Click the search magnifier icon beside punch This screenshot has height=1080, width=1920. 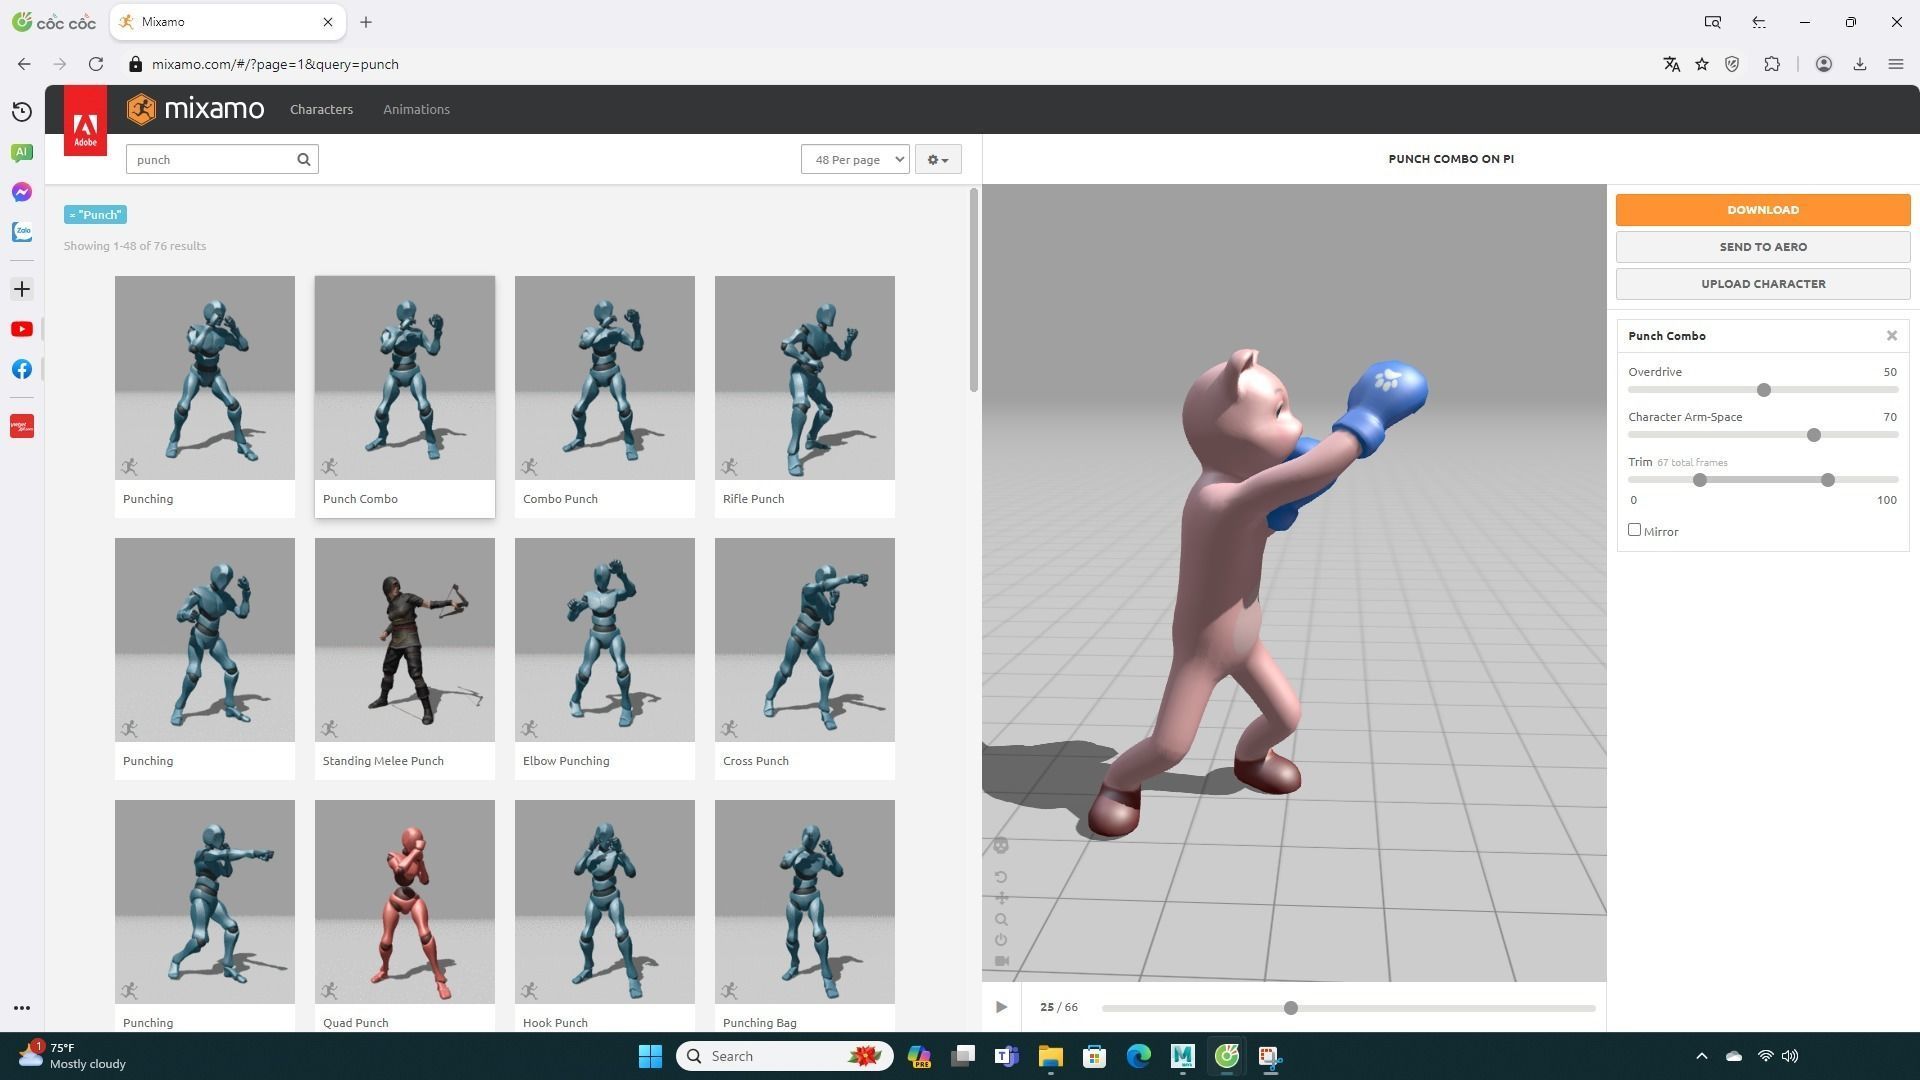coord(304,160)
